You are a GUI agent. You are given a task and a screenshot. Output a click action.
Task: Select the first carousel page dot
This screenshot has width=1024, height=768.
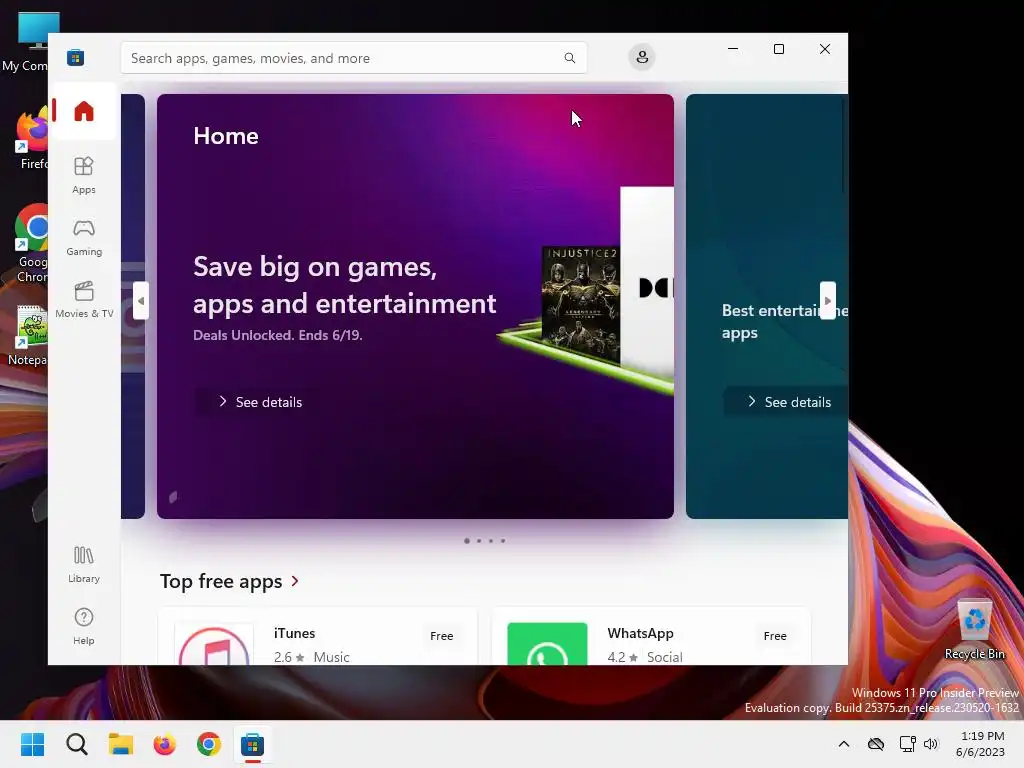coord(466,541)
